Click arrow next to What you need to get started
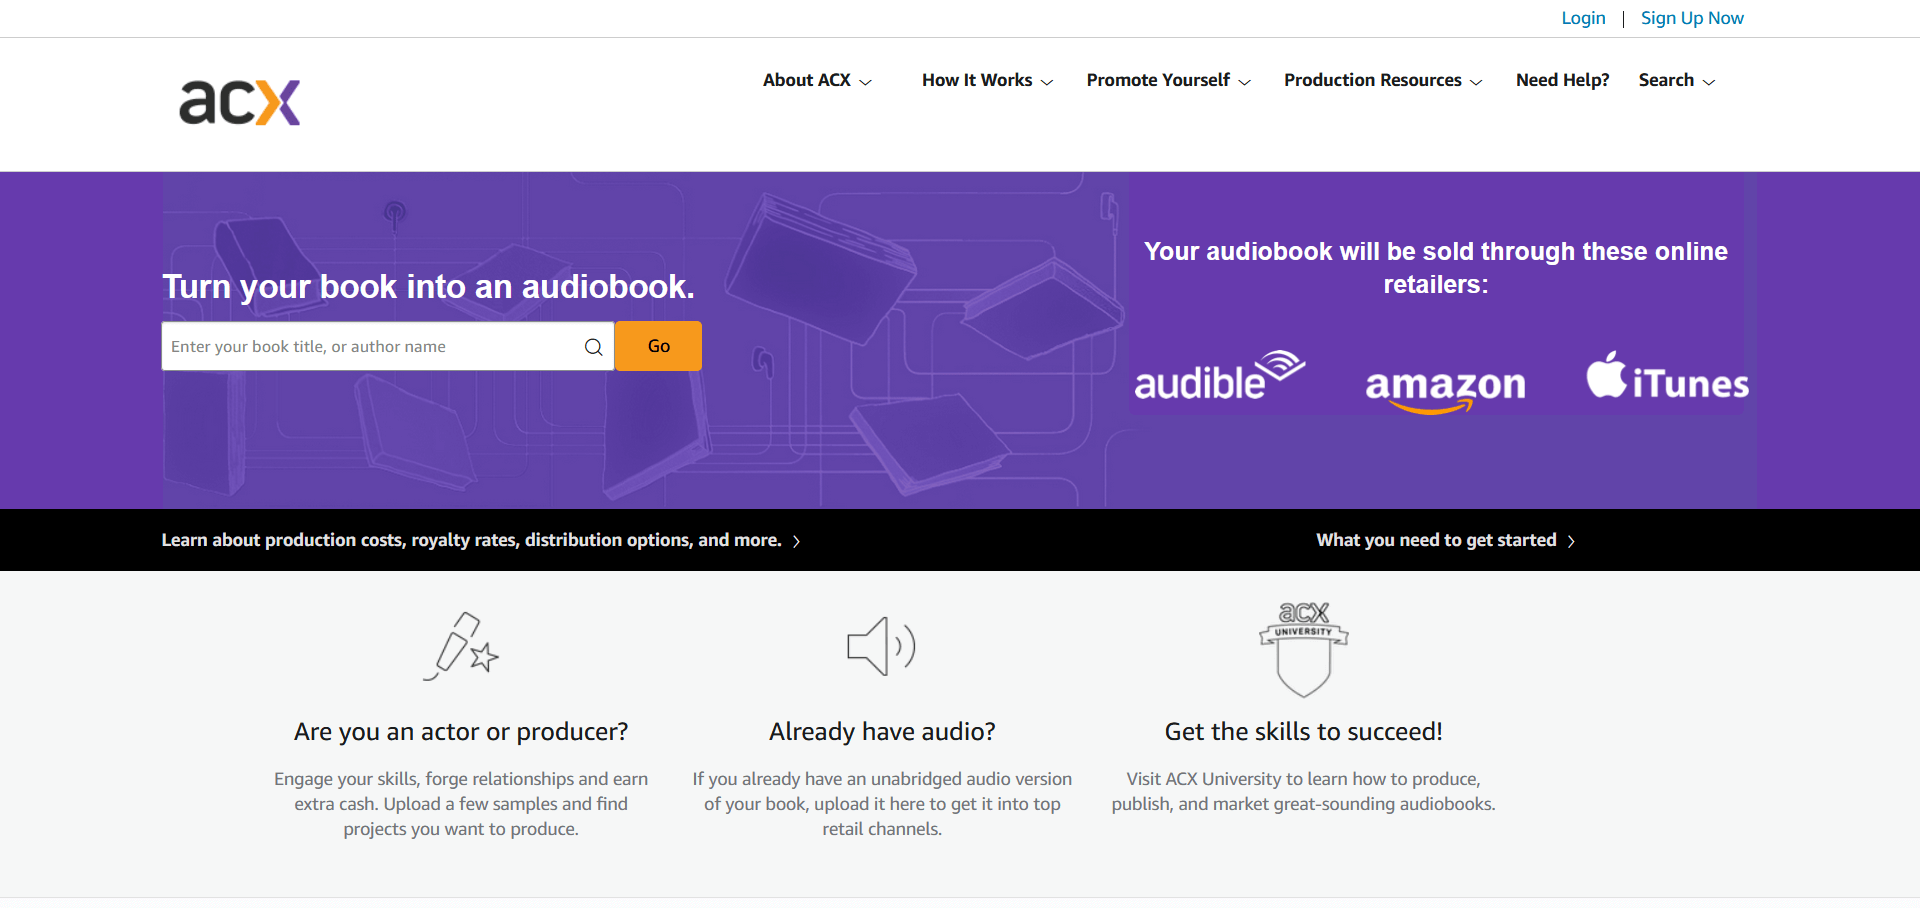Screen dimensions: 1920x908 coord(1572,541)
